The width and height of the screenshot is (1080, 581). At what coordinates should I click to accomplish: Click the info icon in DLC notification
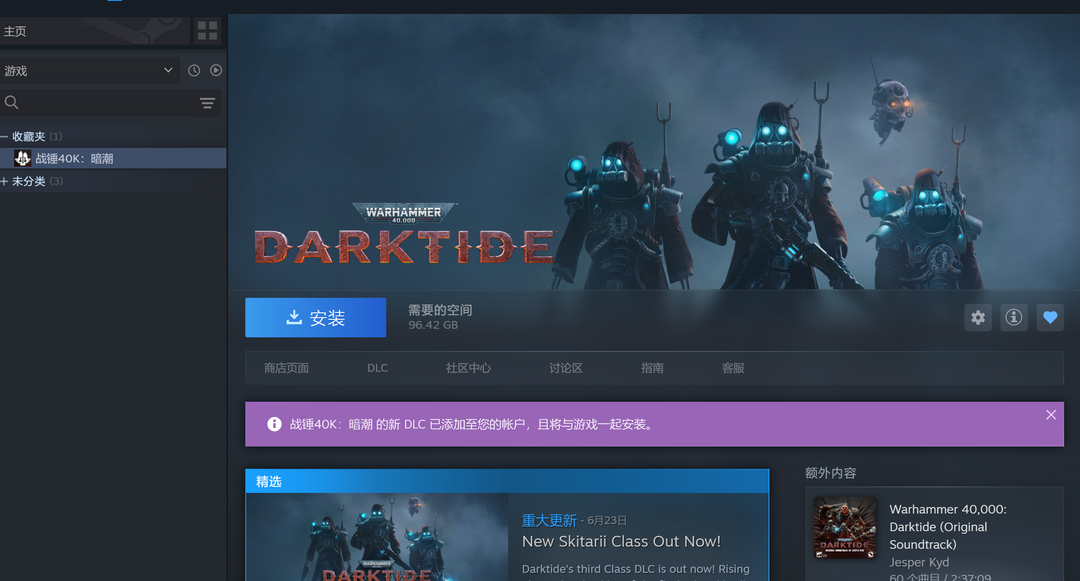(274, 424)
